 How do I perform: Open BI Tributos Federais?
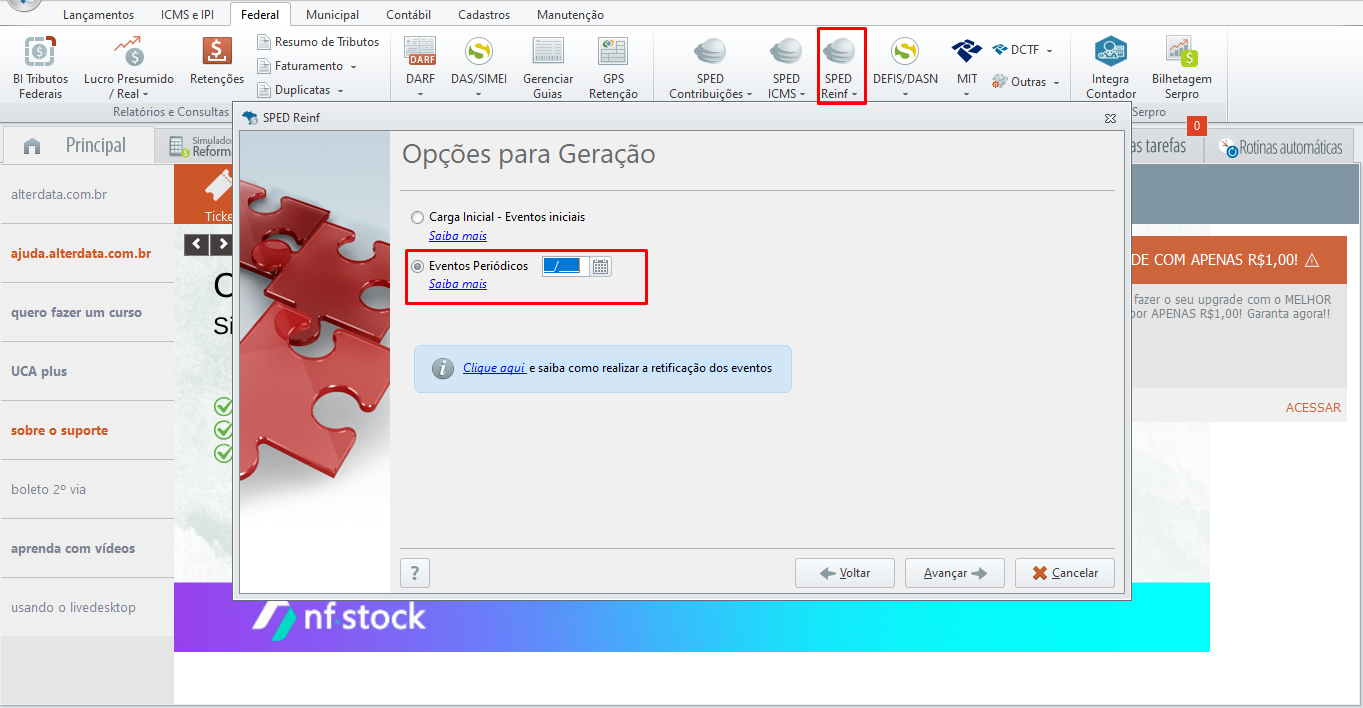click(40, 67)
